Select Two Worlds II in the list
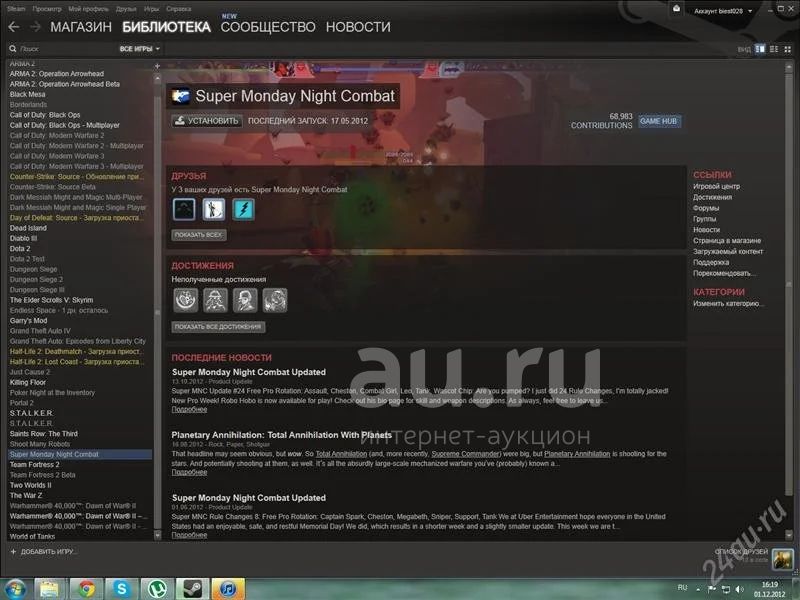This screenshot has height=600, width=800. pos(31,485)
